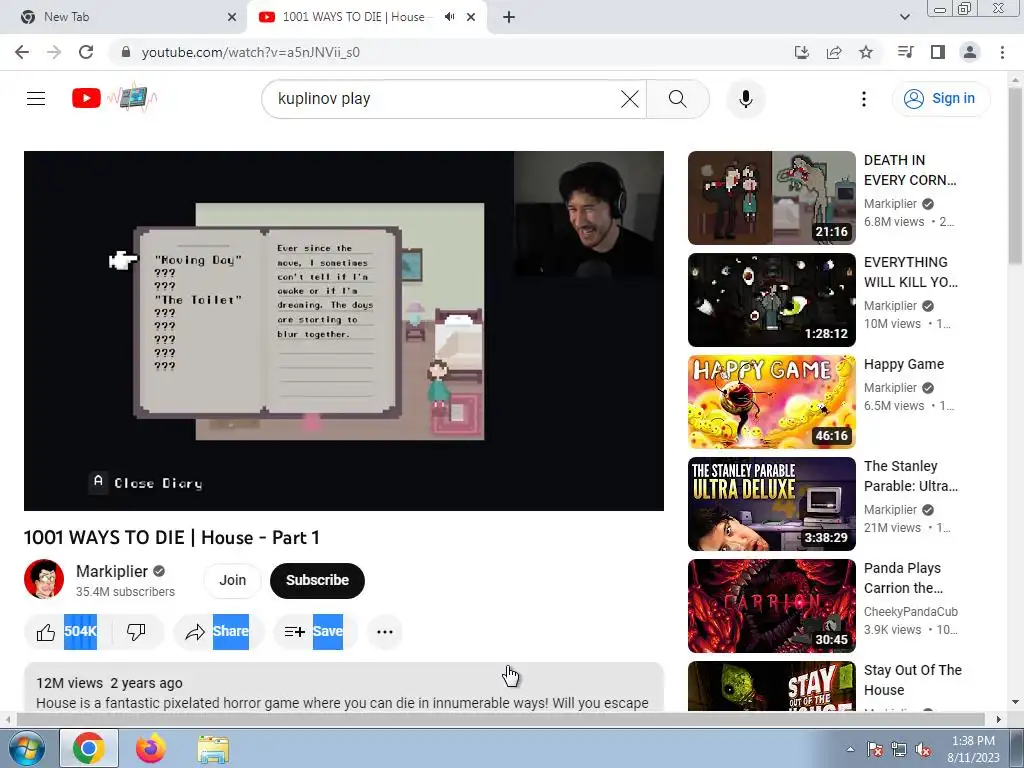Mute tab via speaker icon on tab
This screenshot has height=768, width=1024.
click(x=450, y=17)
